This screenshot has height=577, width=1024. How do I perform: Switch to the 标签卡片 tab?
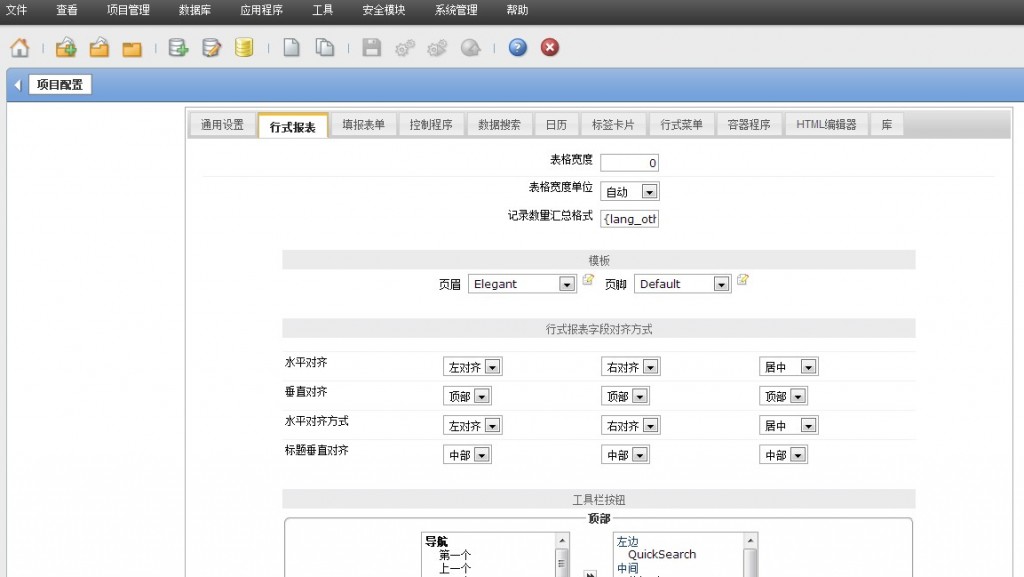click(x=613, y=125)
